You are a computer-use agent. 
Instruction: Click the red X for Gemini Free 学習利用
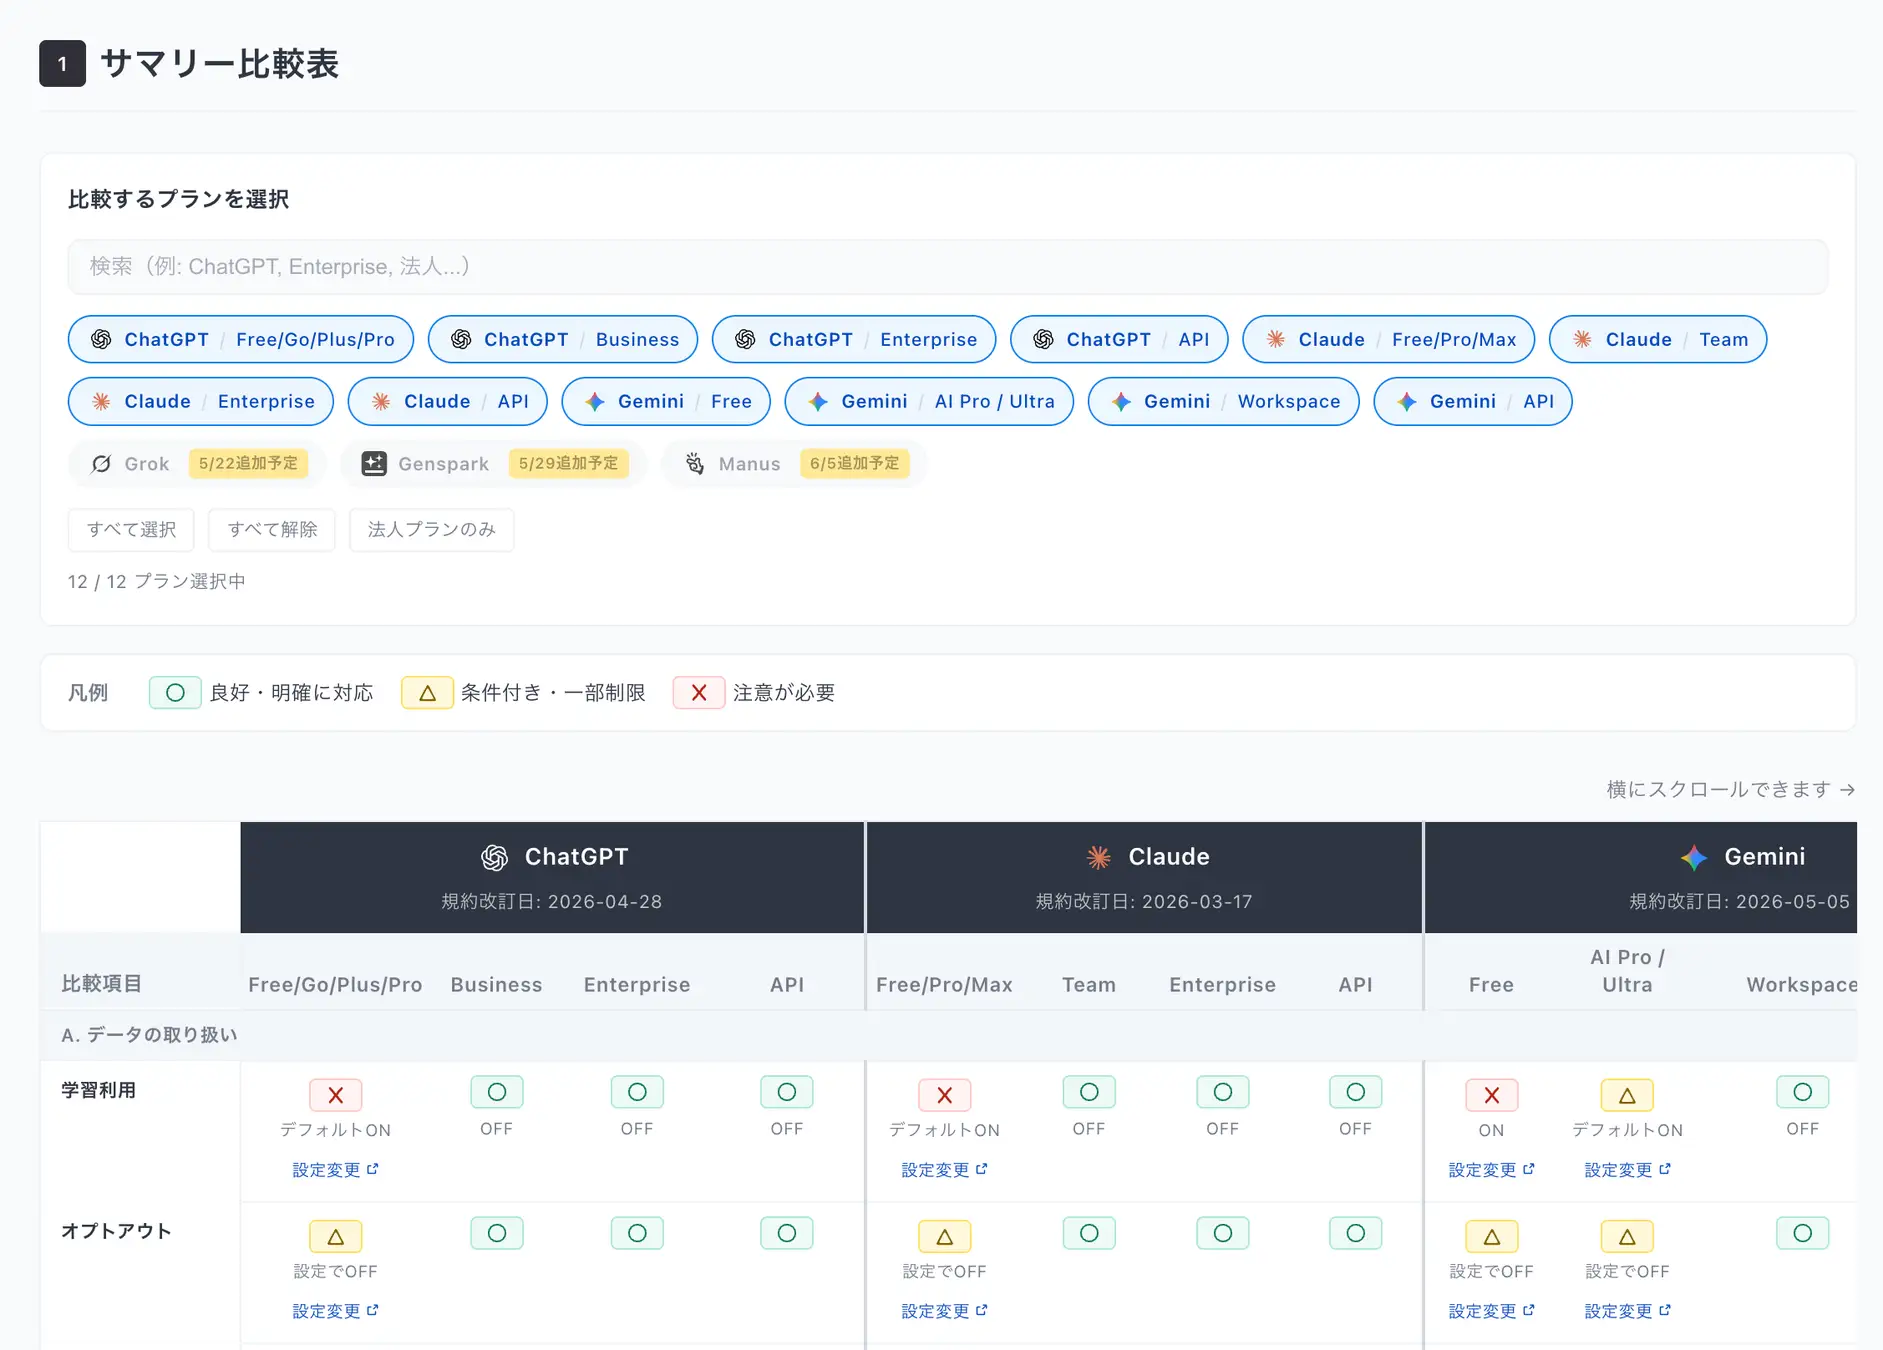pos(1492,1095)
